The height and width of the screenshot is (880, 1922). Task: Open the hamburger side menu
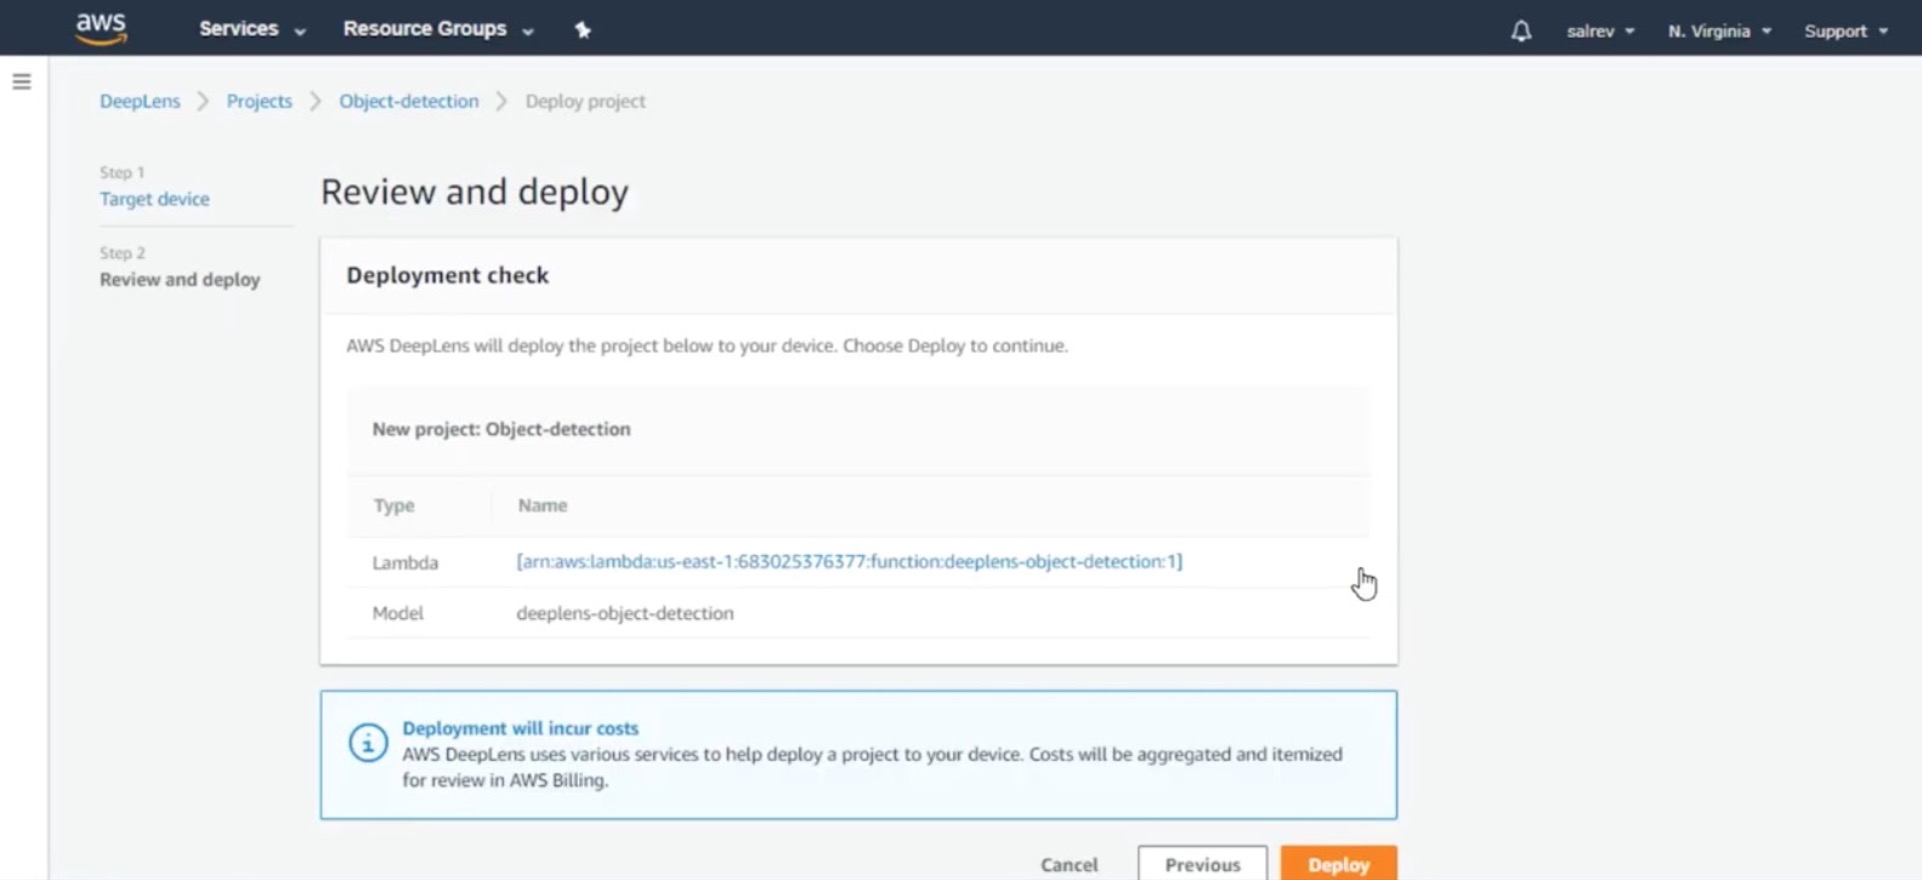coord(22,82)
